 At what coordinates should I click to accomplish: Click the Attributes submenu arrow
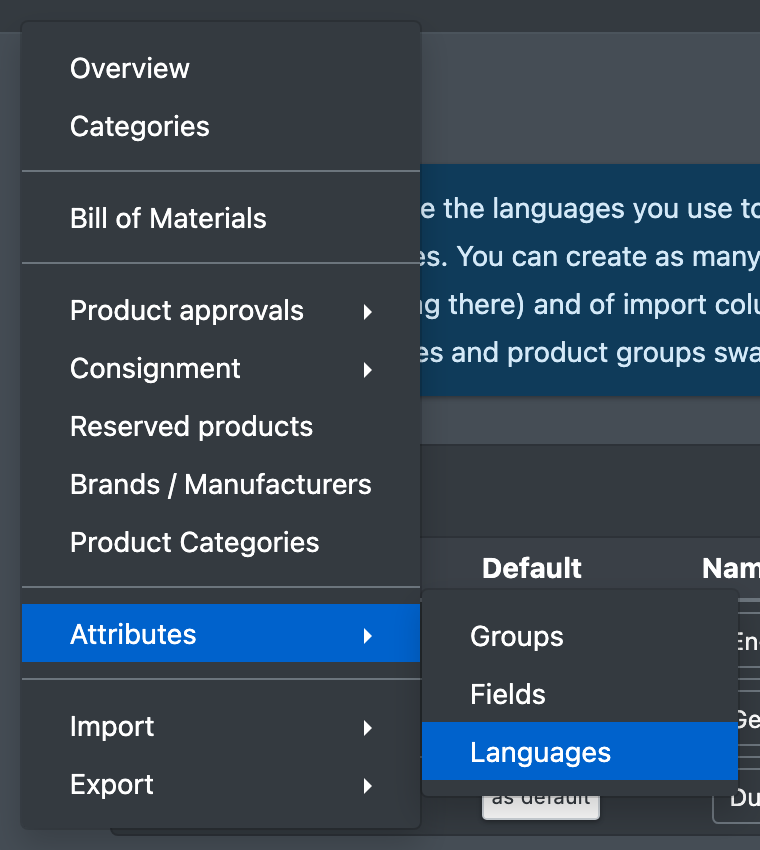(x=368, y=636)
